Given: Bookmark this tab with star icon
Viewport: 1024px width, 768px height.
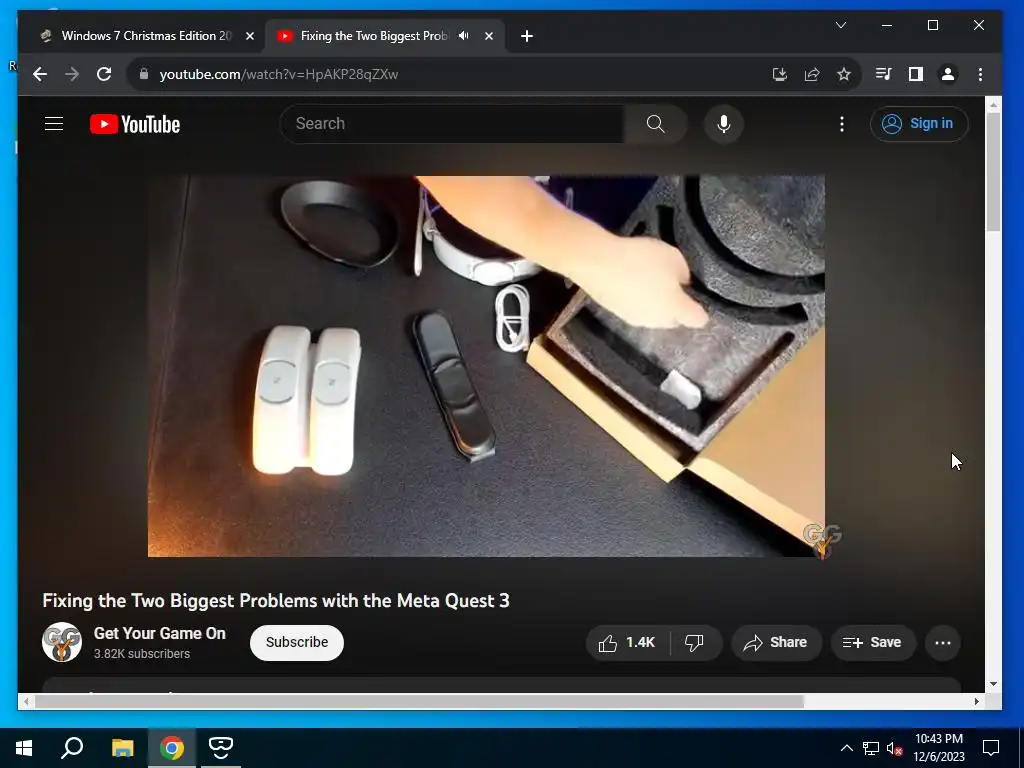Looking at the screenshot, I should (x=844, y=74).
